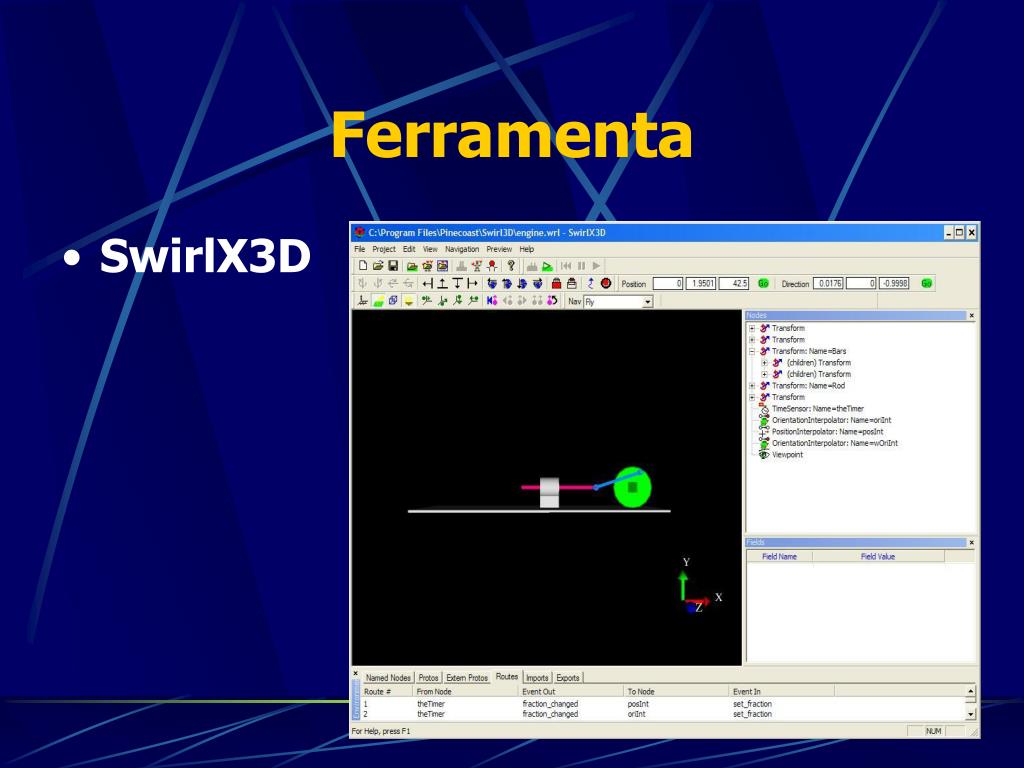Image resolution: width=1024 pixels, height=768 pixels.
Task: Collapse the Transform: Name=Bars node
Action: [752, 351]
